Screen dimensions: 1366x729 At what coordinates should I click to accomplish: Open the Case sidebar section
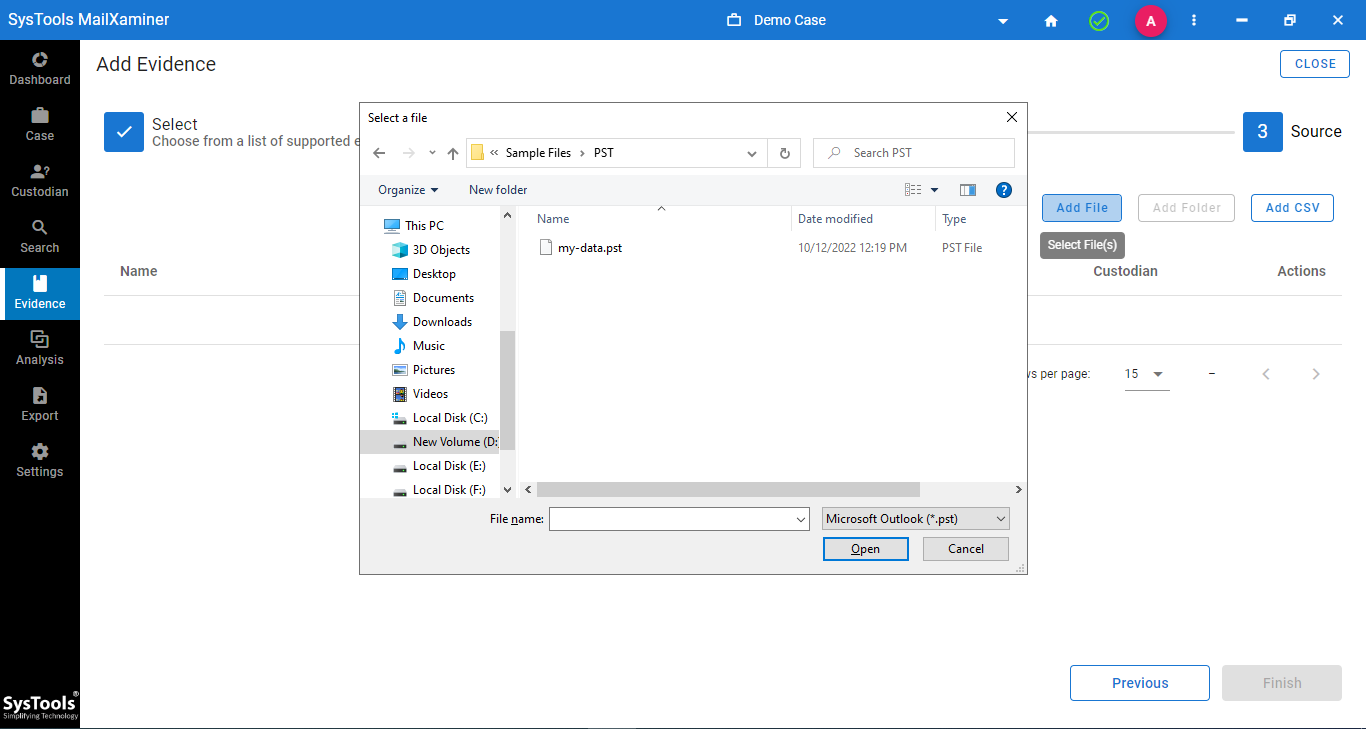point(40,124)
